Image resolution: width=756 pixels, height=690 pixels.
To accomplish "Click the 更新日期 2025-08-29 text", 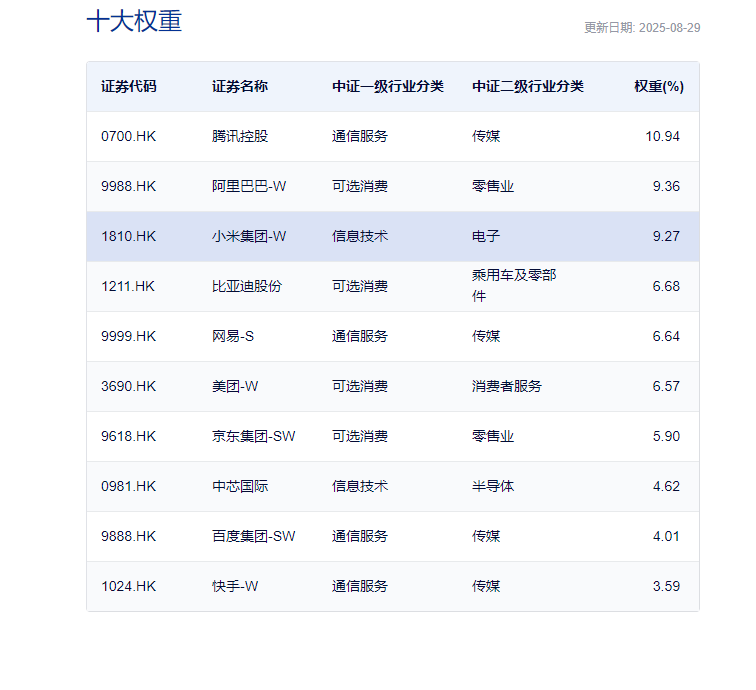I will (642, 28).
